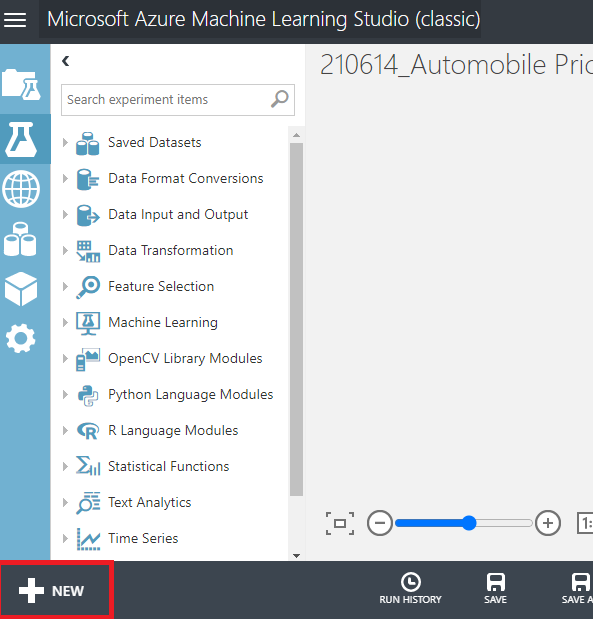Open the Settings gear sidebar icon
This screenshot has height=619, width=593.
pyautogui.click(x=21, y=338)
